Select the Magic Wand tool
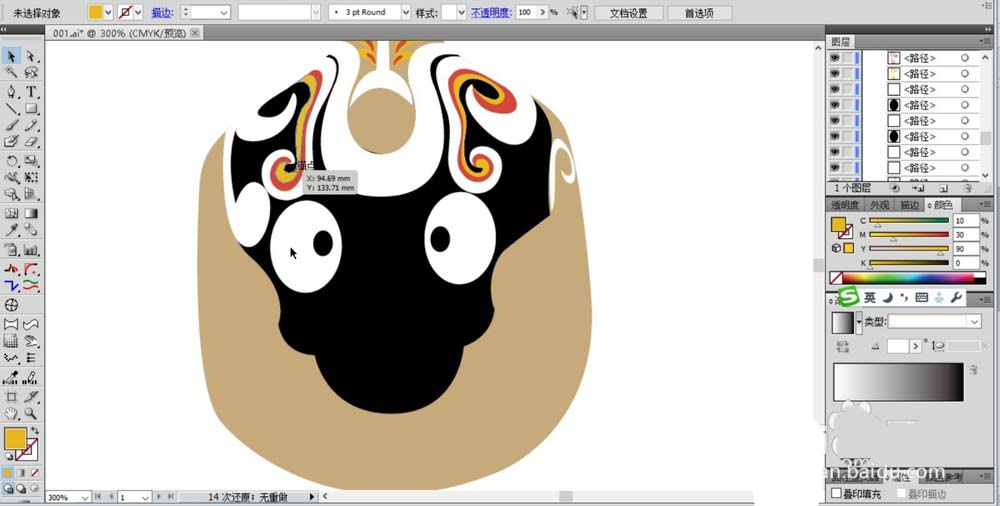The image size is (1000, 506). coord(11,73)
